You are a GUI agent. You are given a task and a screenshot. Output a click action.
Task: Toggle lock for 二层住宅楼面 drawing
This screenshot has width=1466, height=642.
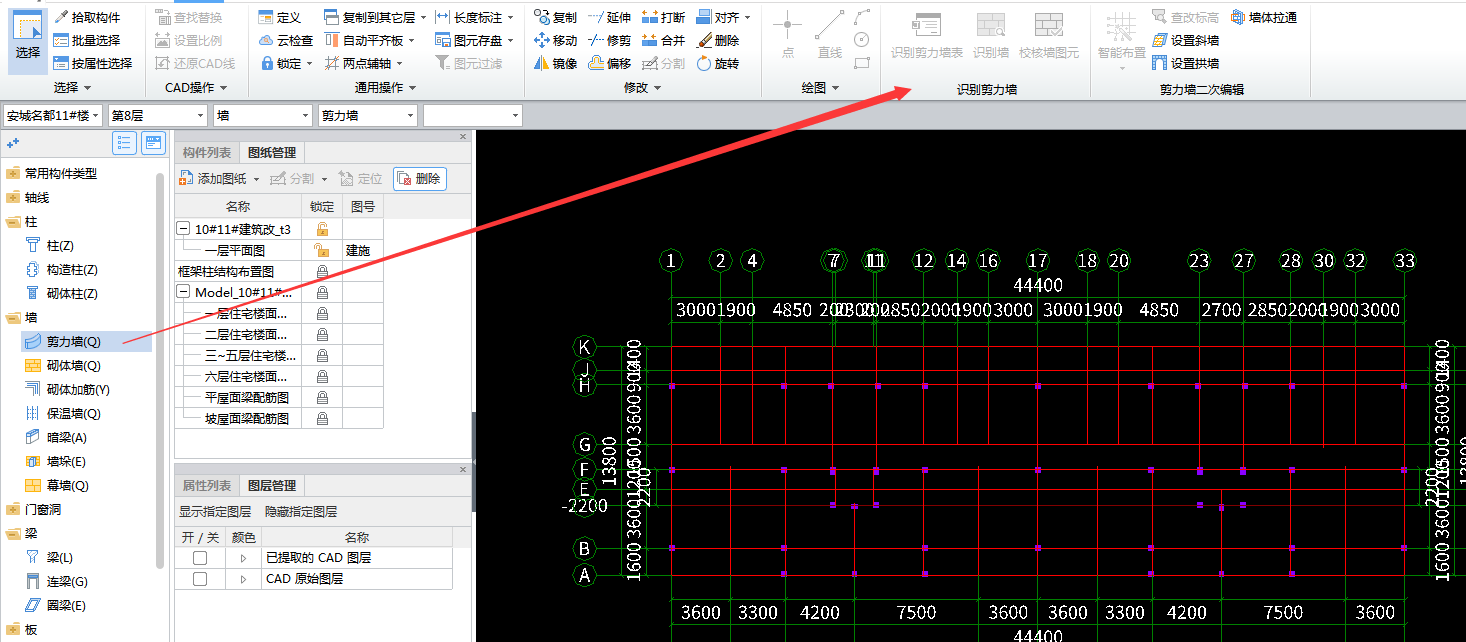322,334
